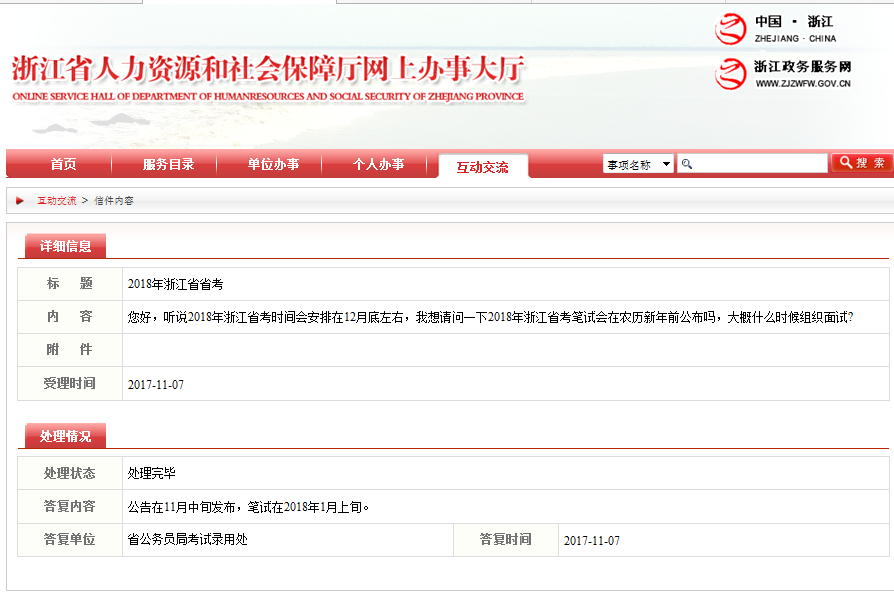Image resolution: width=894 pixels, height=598 pixels.
Task: Click the 互动交流 breadcrumb link
Action: tap(57, 201)
